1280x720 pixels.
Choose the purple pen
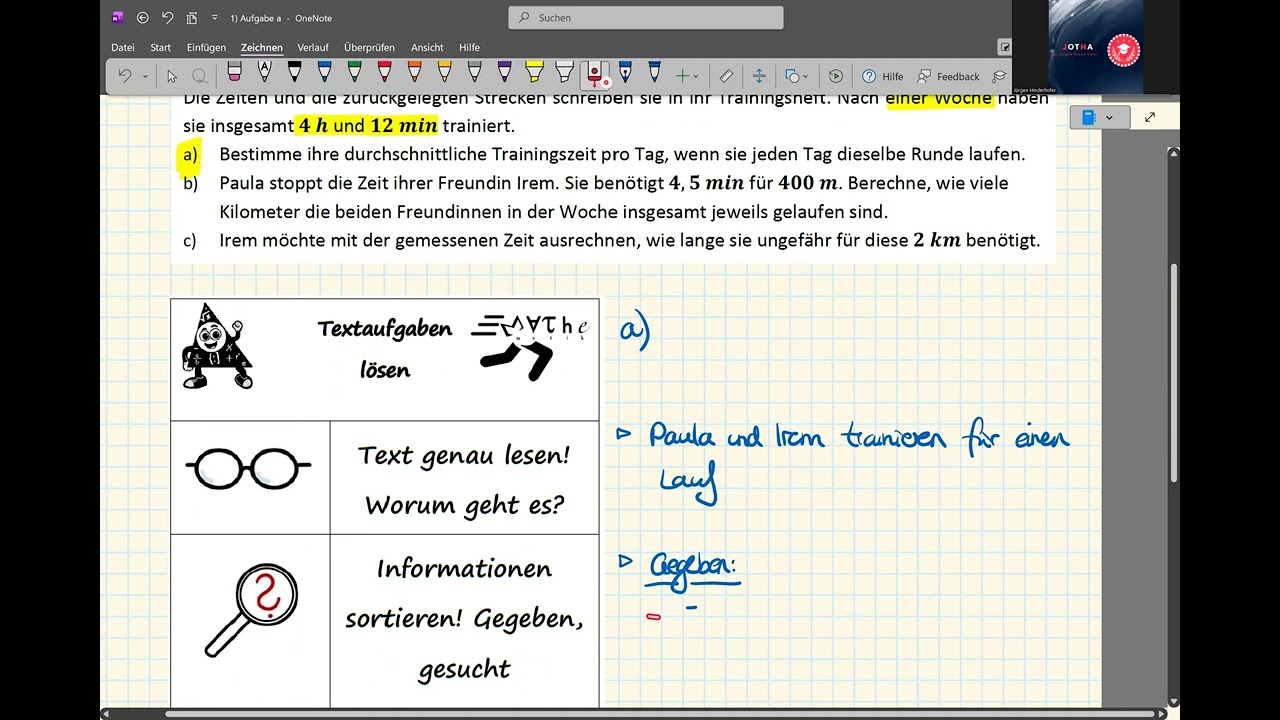coord(504,72)
